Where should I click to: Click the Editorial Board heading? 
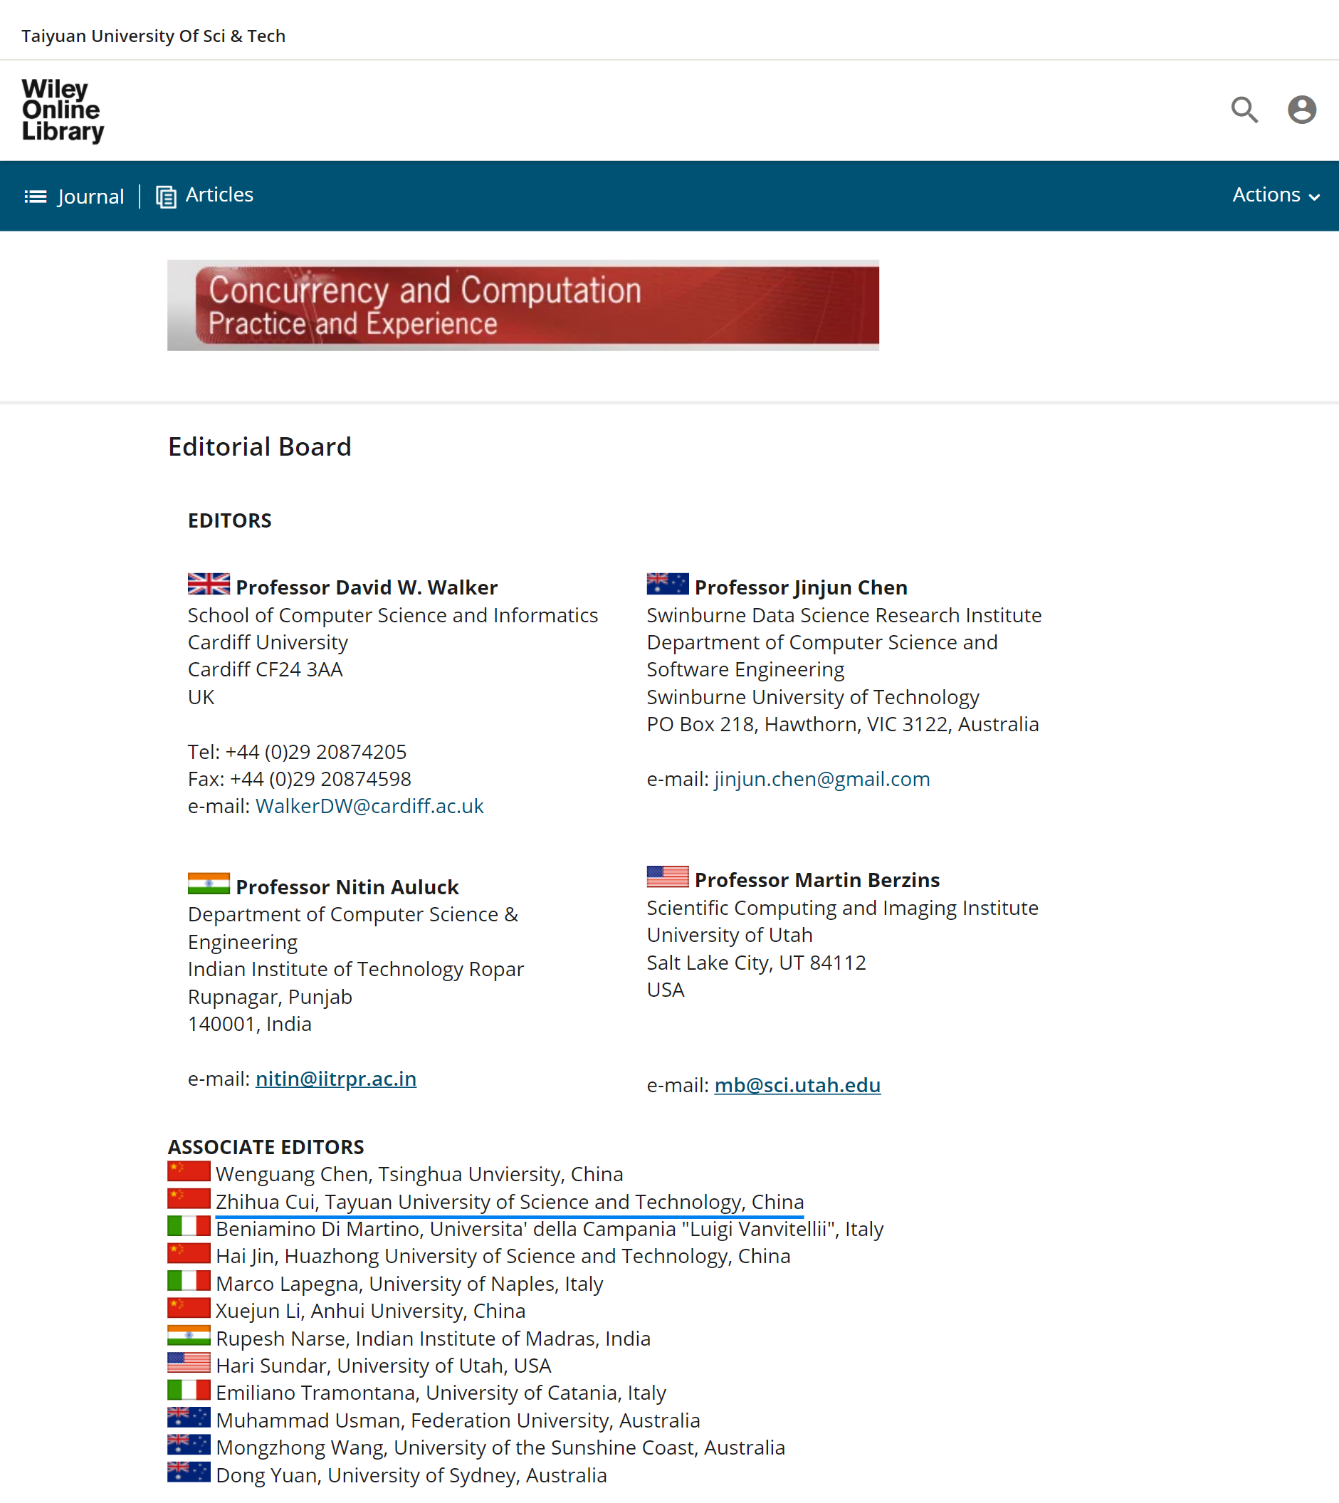[x=260, y=447]
